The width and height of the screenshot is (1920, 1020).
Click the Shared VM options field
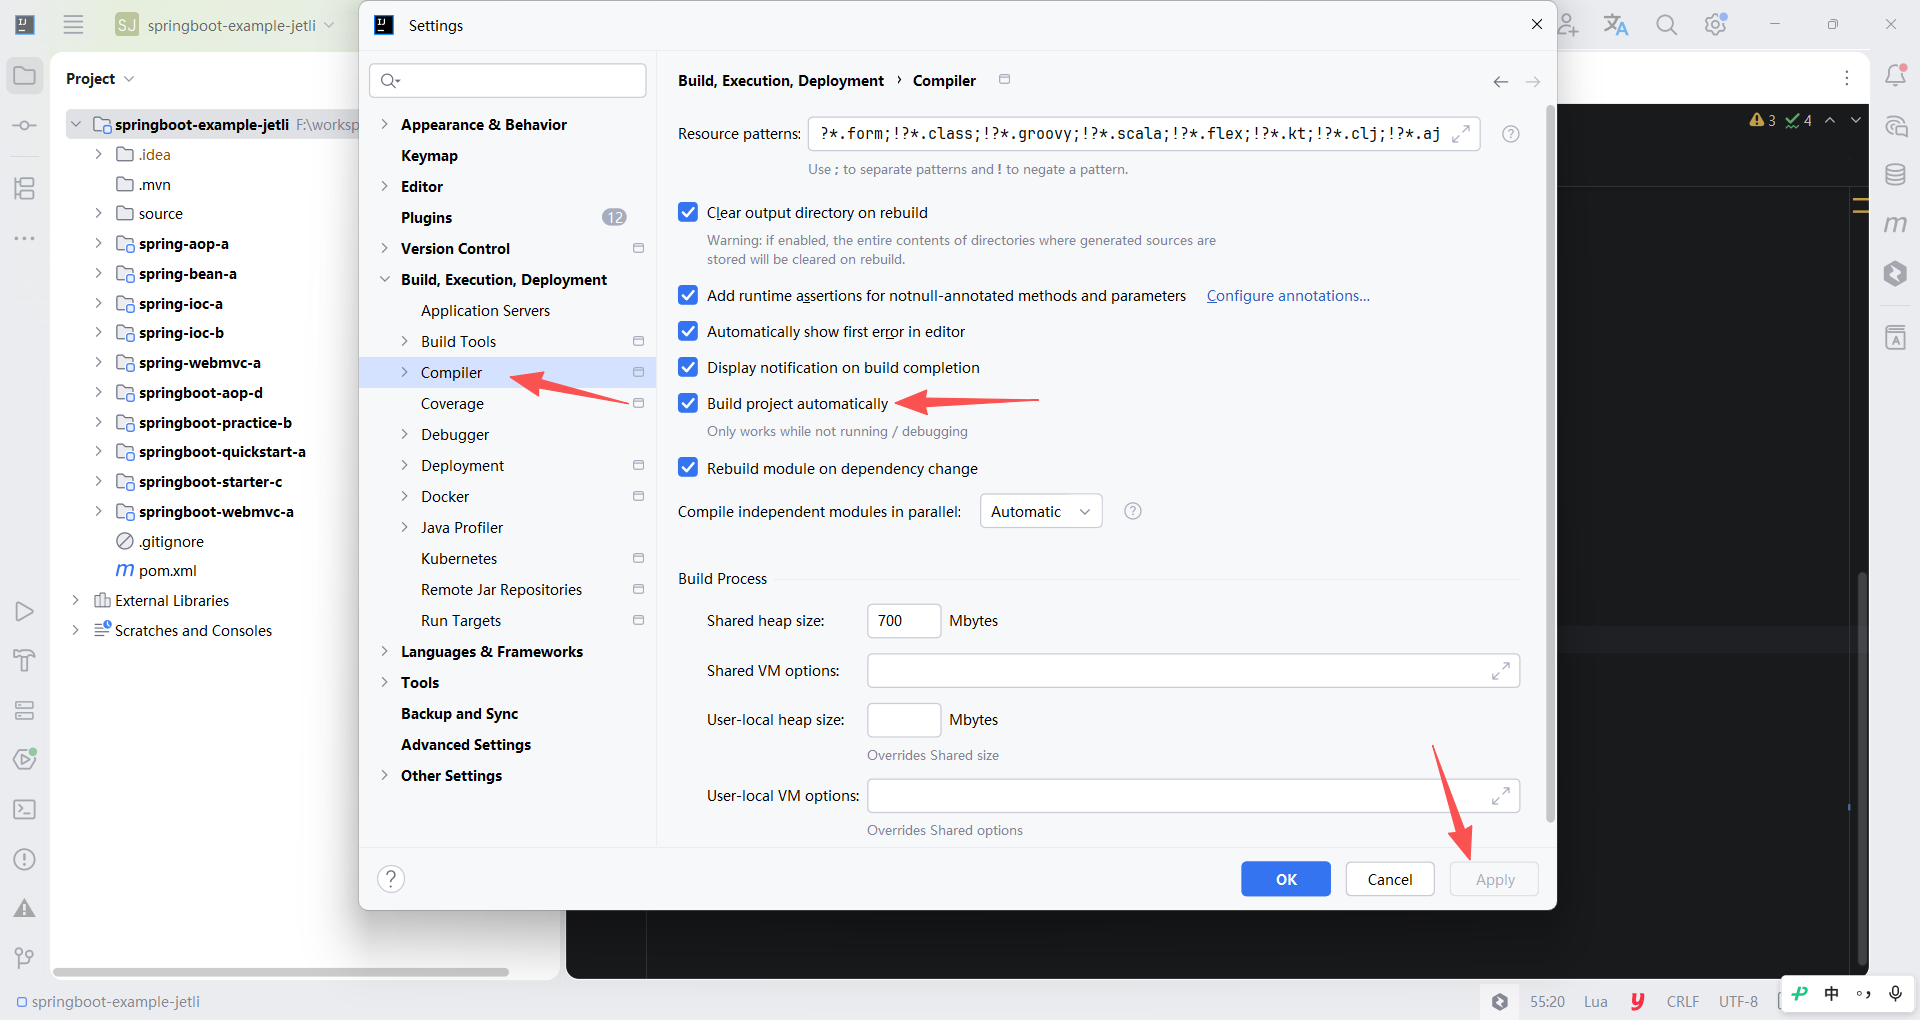tap(1193, 671)
